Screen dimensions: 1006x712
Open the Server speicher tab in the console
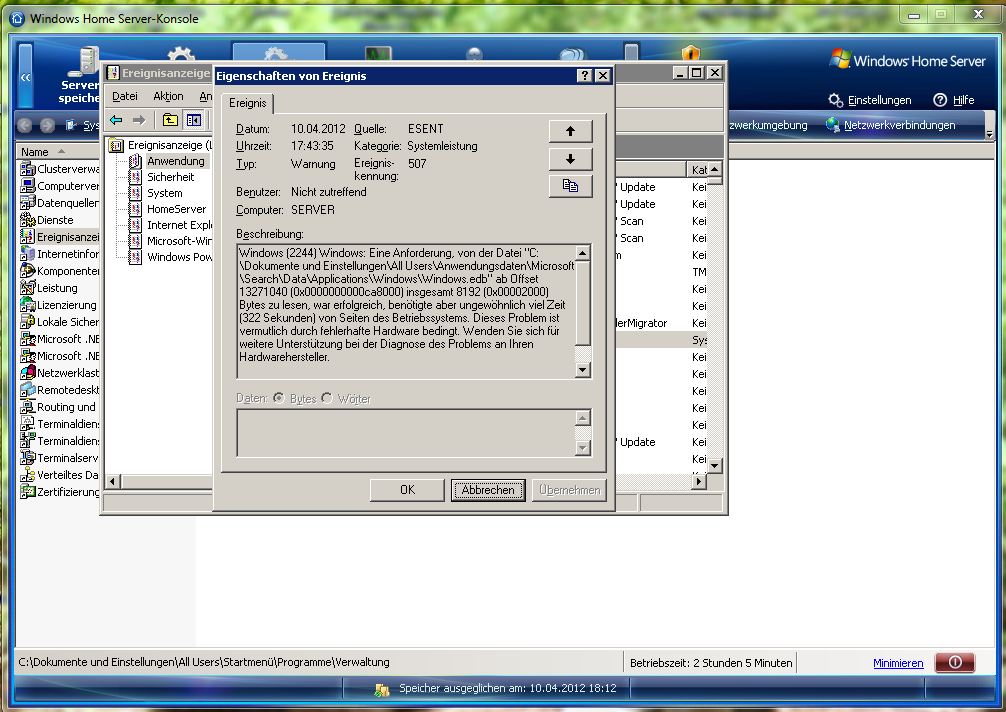click(x=79, y=76)
